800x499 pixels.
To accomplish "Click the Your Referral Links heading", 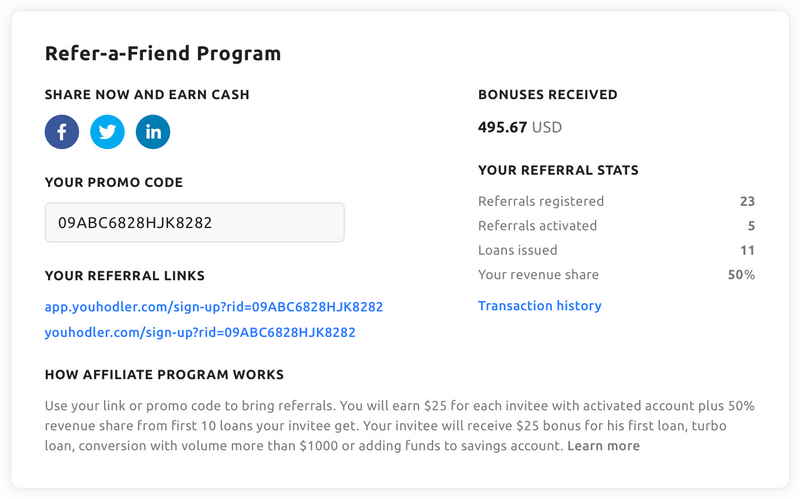I will coord(125,276).
